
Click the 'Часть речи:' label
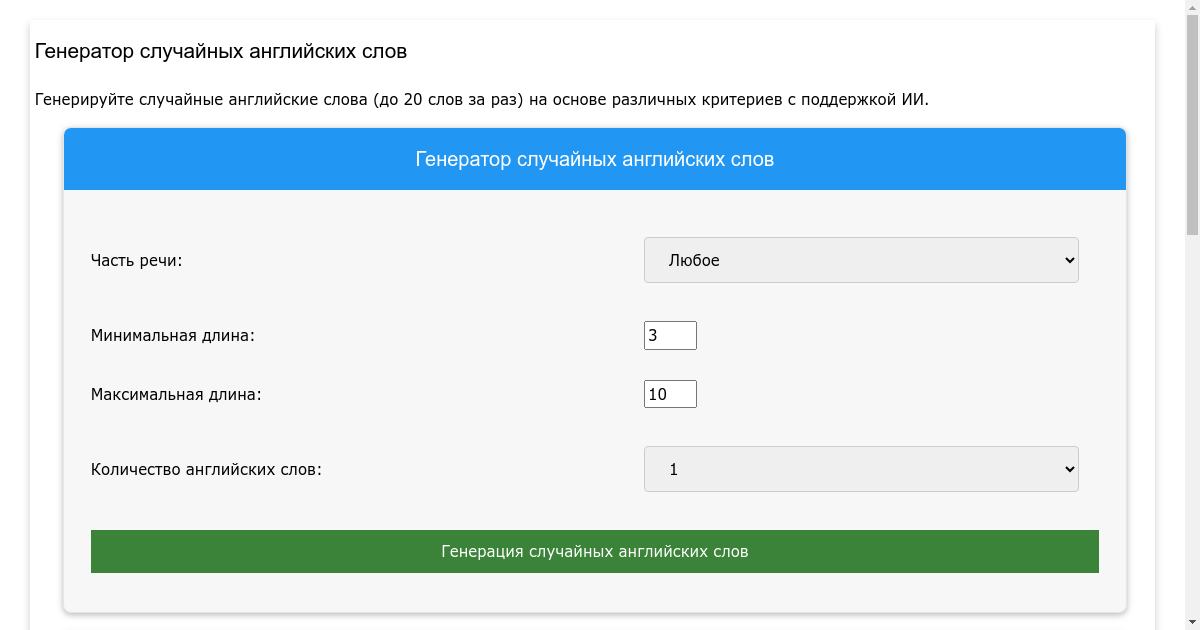pyautogui.click(x=137, y=260)
